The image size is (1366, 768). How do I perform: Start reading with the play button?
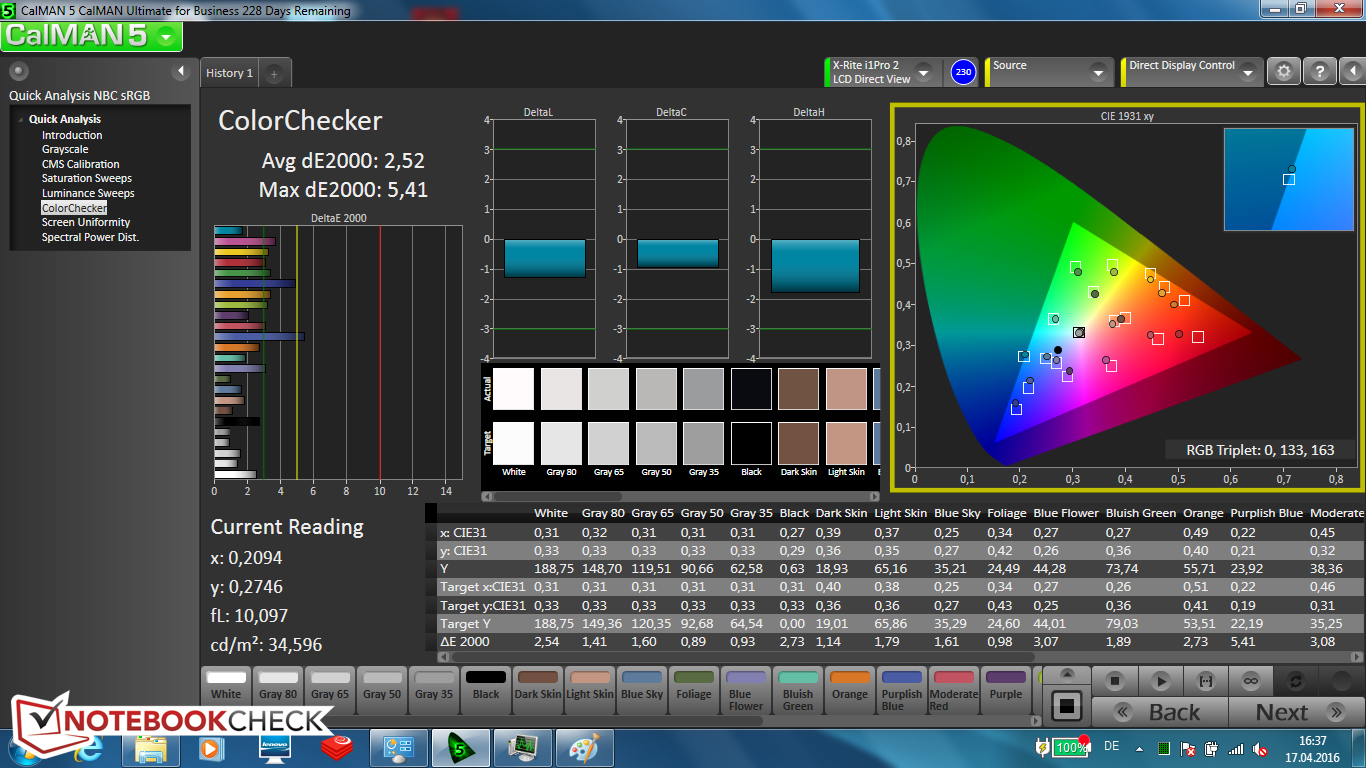pos(1160,680)
